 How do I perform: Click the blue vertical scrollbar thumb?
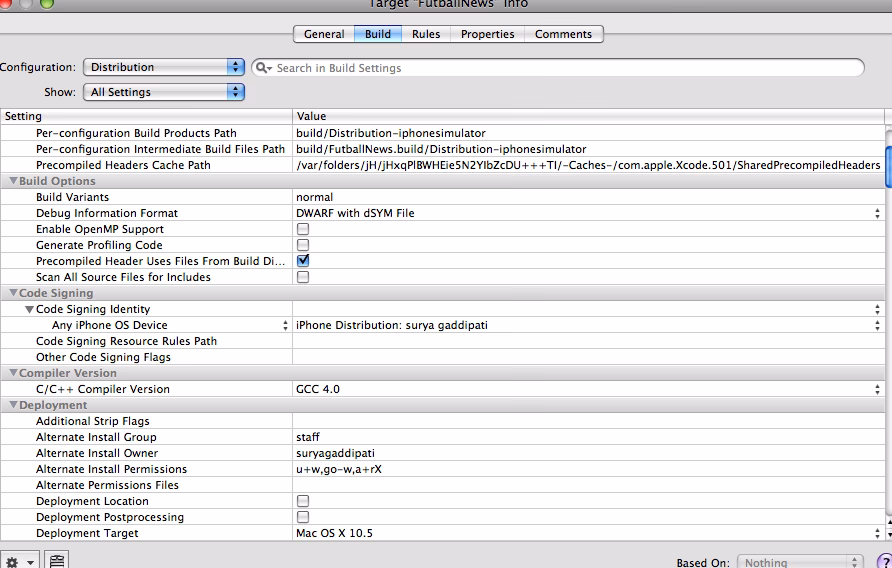coord(889,166)
